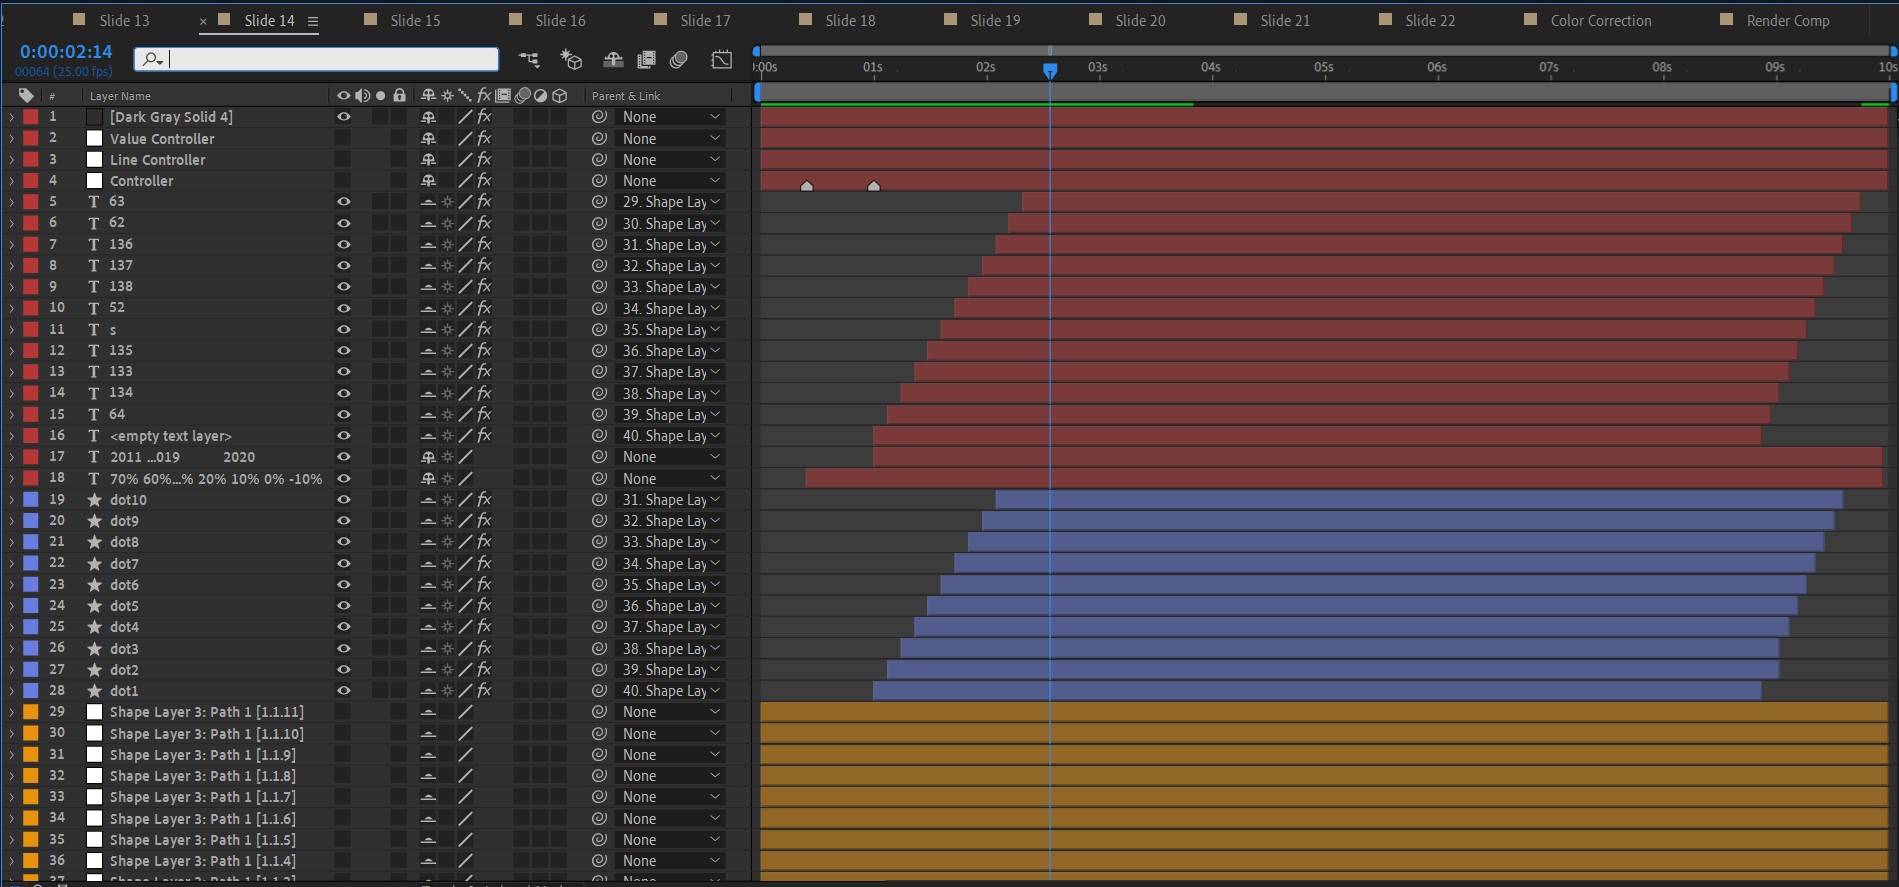Click the audio speaker column header icon
This screenshot has width=1899, height=887.
click(362, 96)
